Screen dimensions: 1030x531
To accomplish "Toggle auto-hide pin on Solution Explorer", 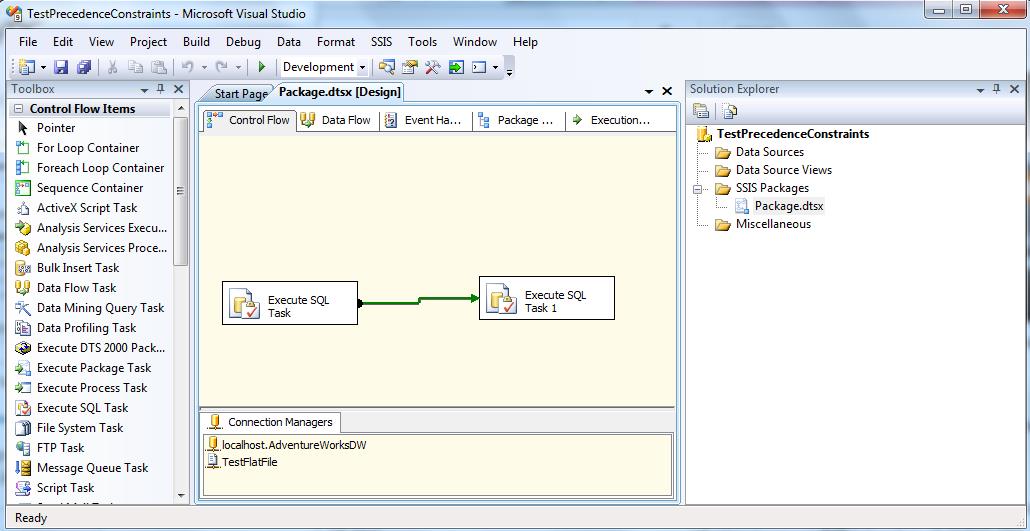I will pyautogui.click(x=997, y=89).
